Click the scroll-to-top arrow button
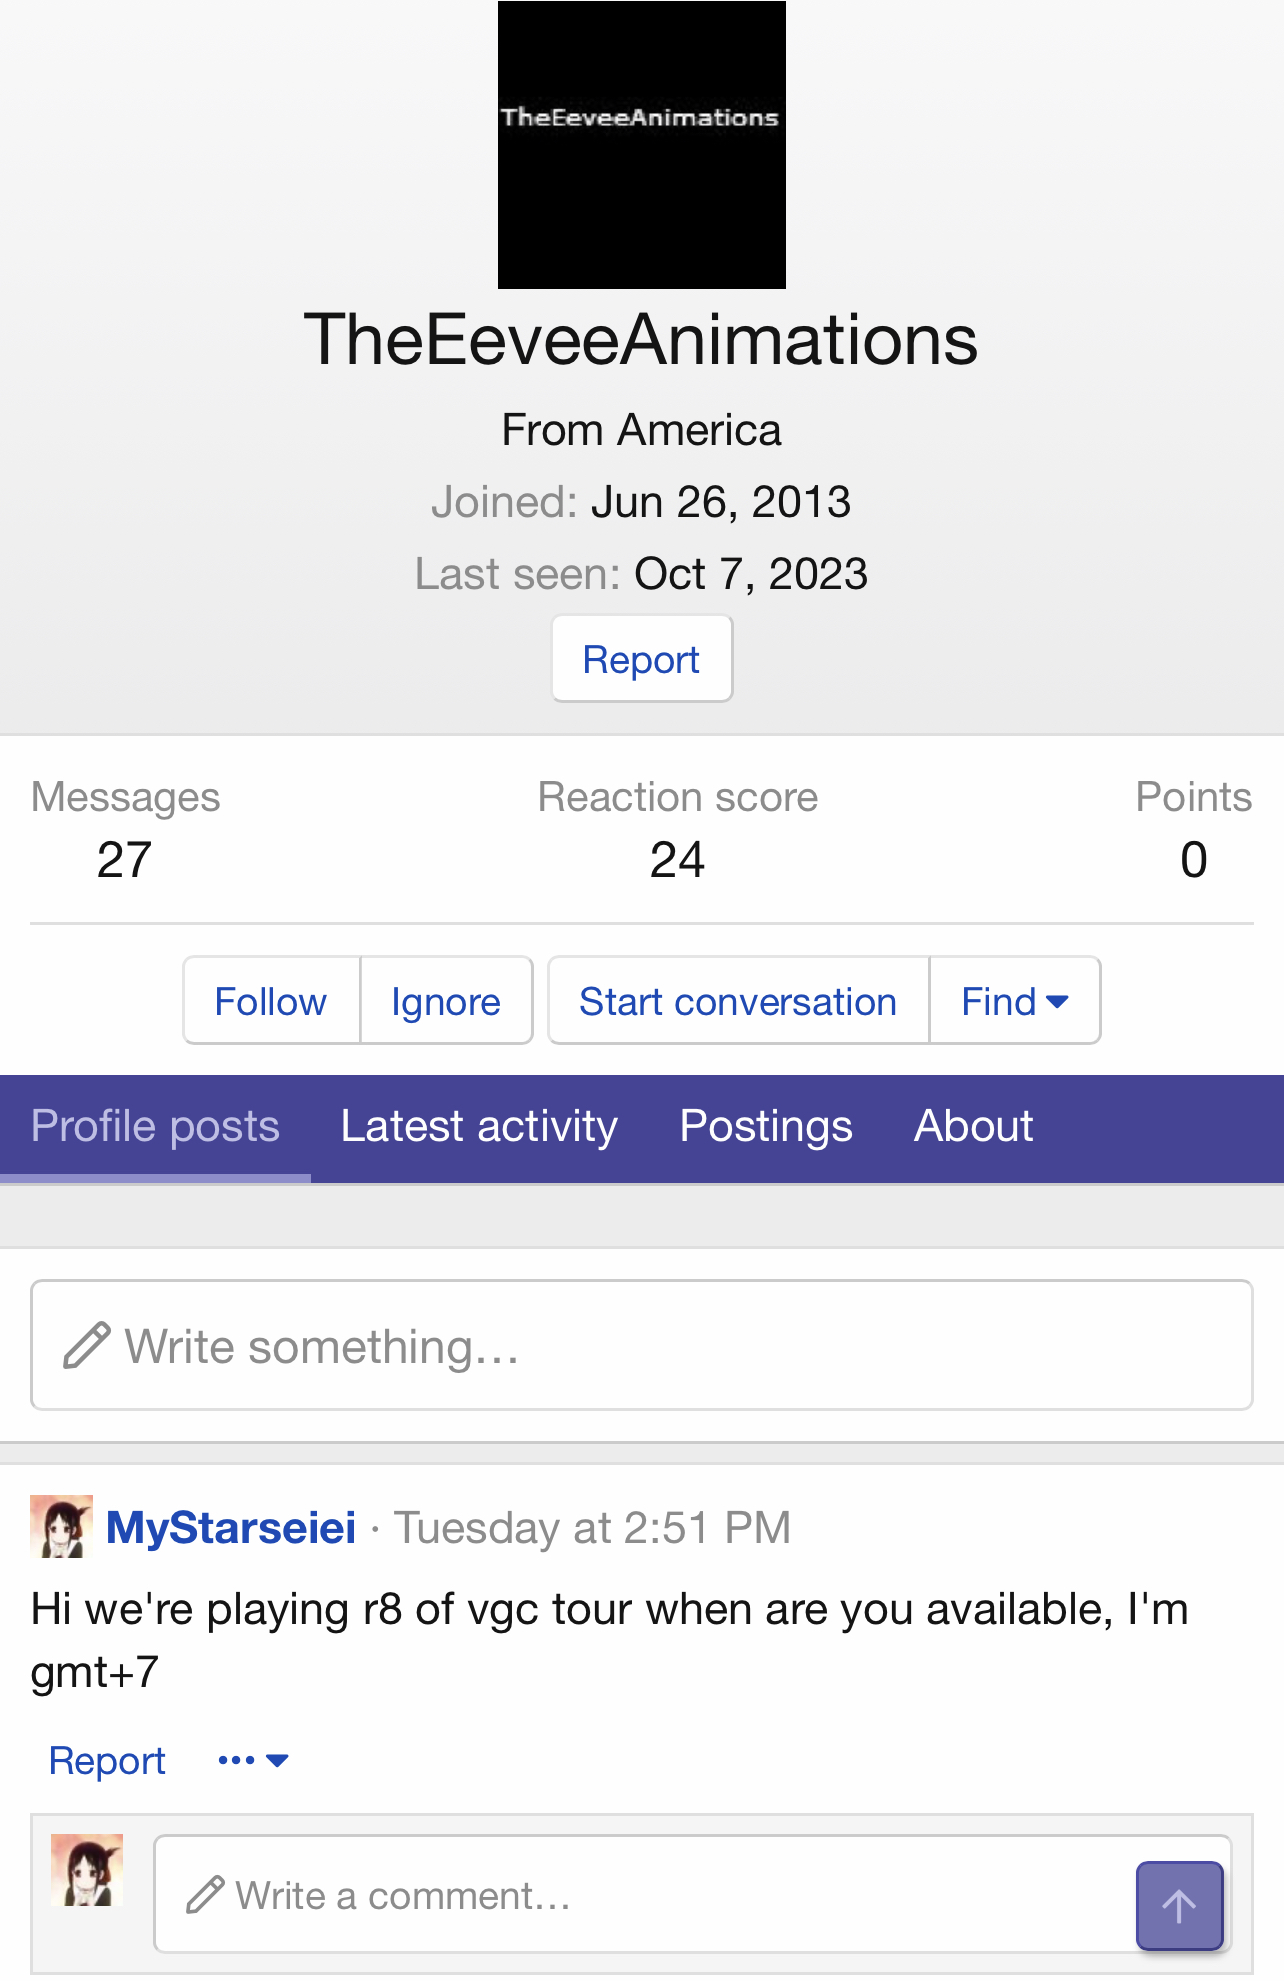The height and width of the screenshot is (1981, 1284). [1179, 1905]
